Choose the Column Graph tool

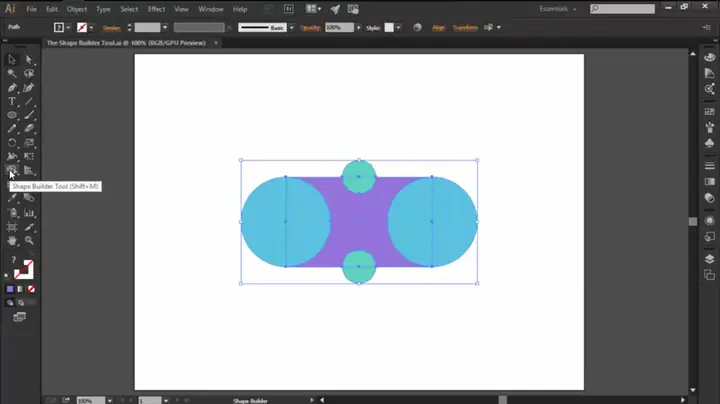click(x=29, y=213)
